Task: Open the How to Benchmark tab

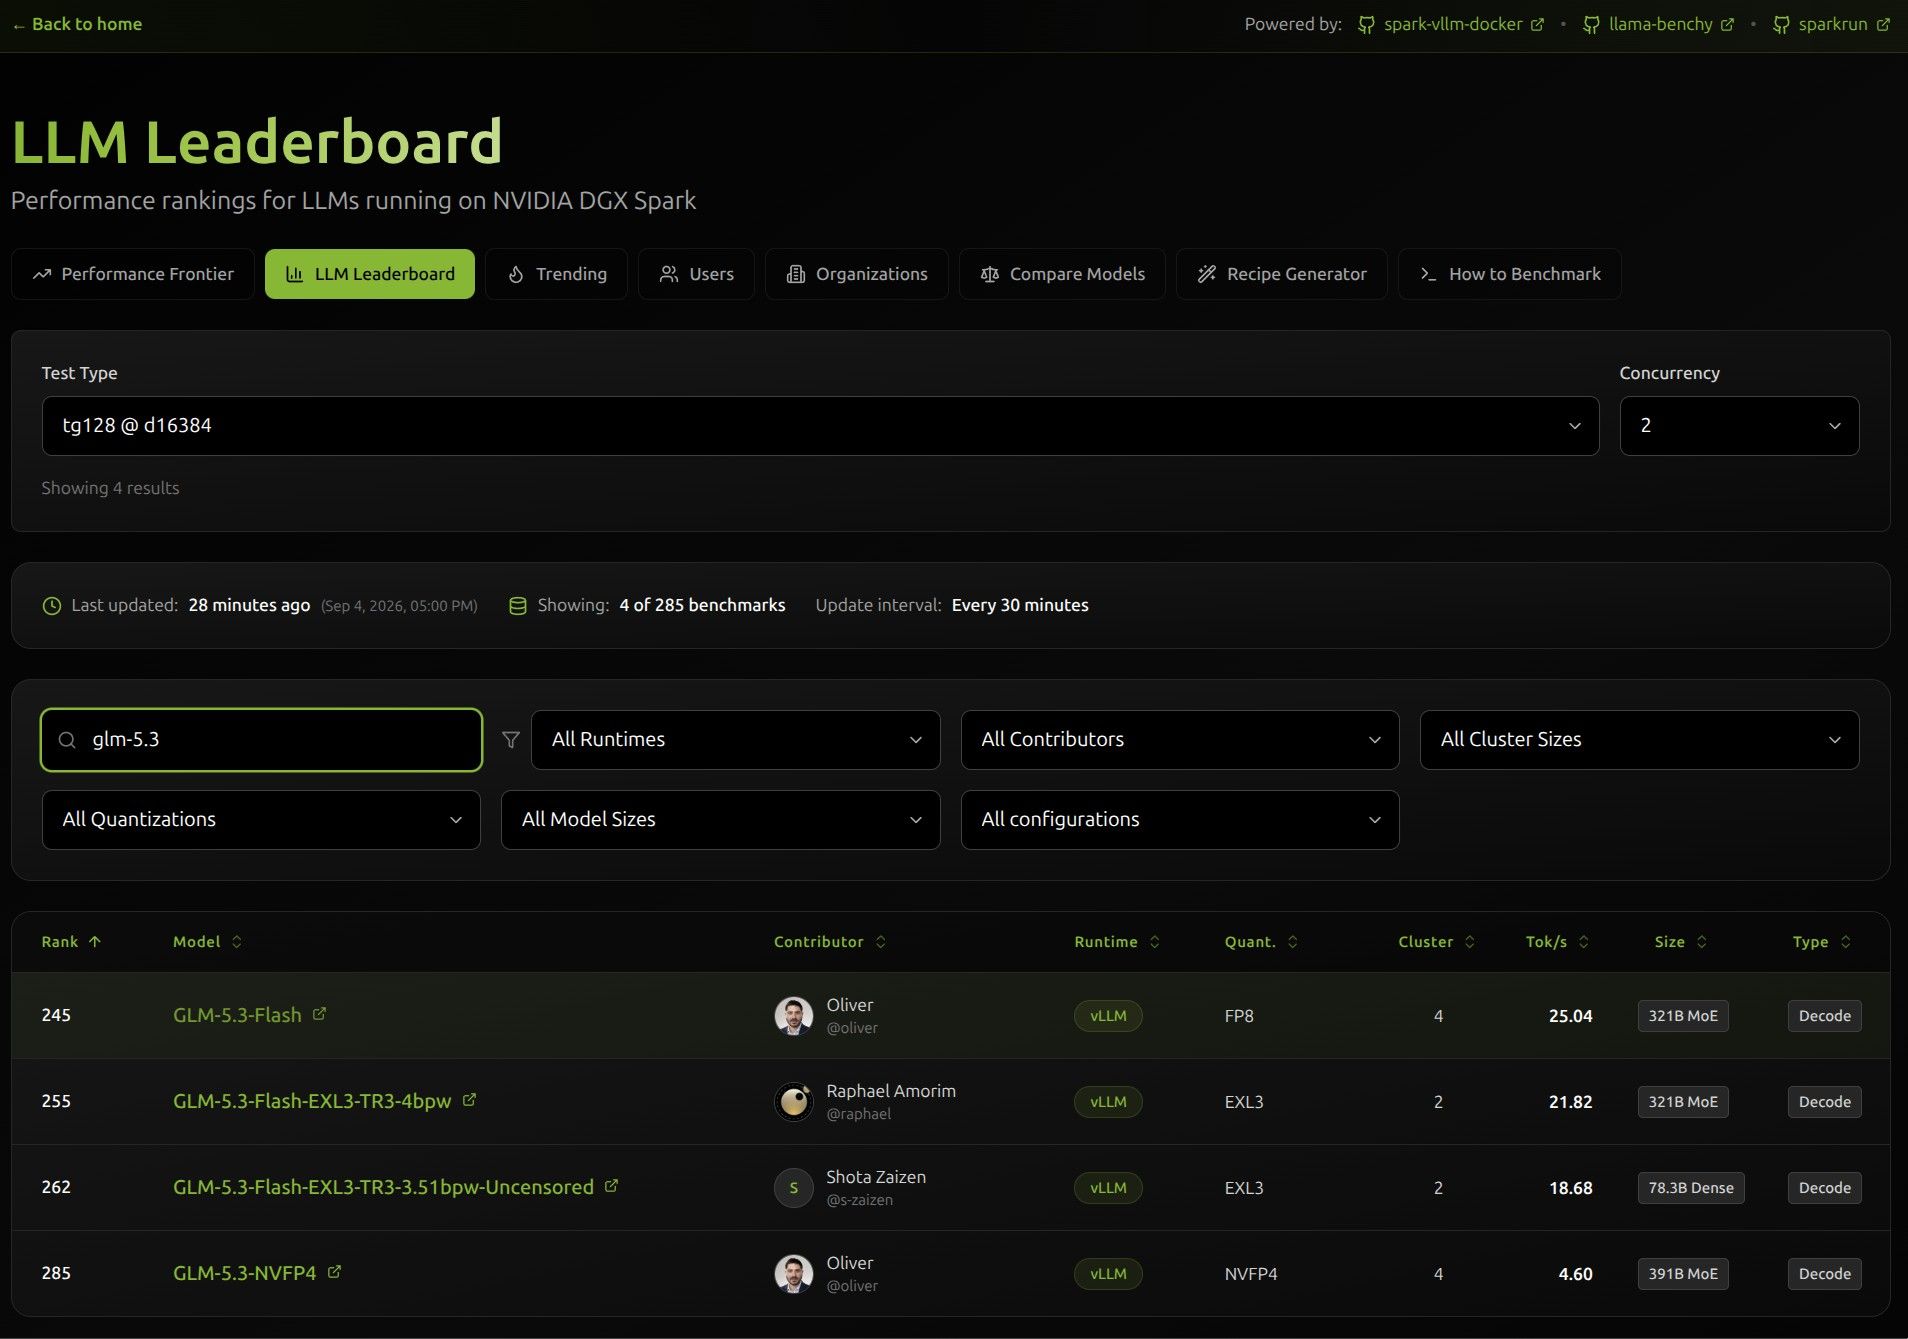Action: (x=1510, y=274)
